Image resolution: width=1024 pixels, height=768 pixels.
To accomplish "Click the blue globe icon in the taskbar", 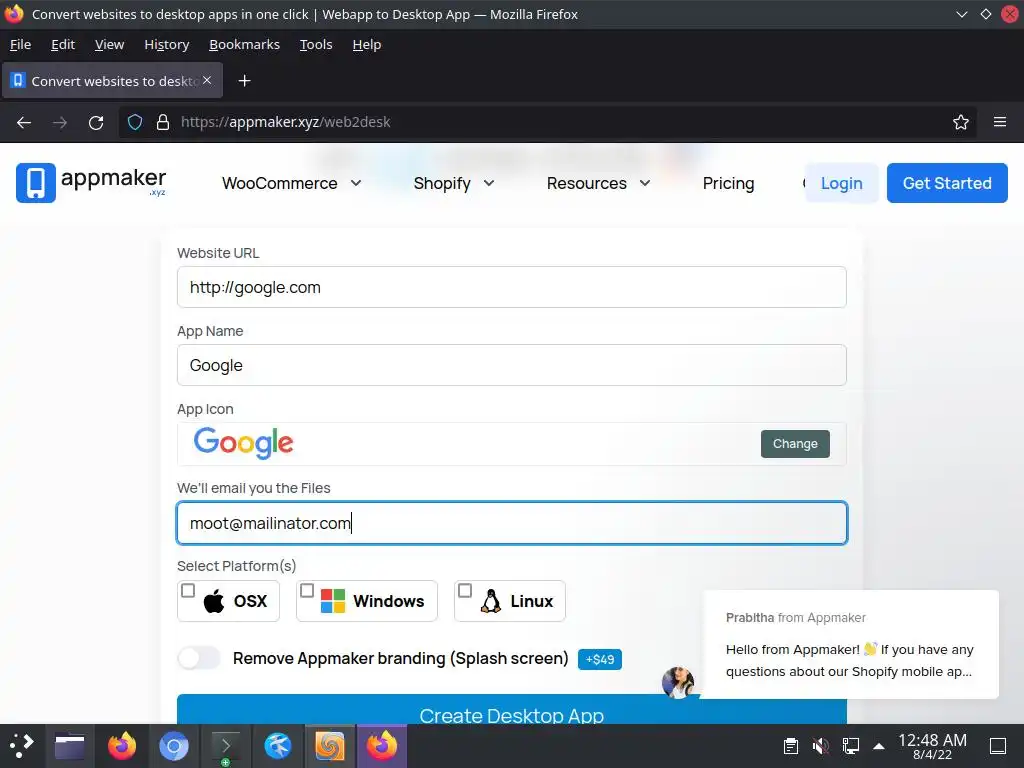I will tap(278, 745).
